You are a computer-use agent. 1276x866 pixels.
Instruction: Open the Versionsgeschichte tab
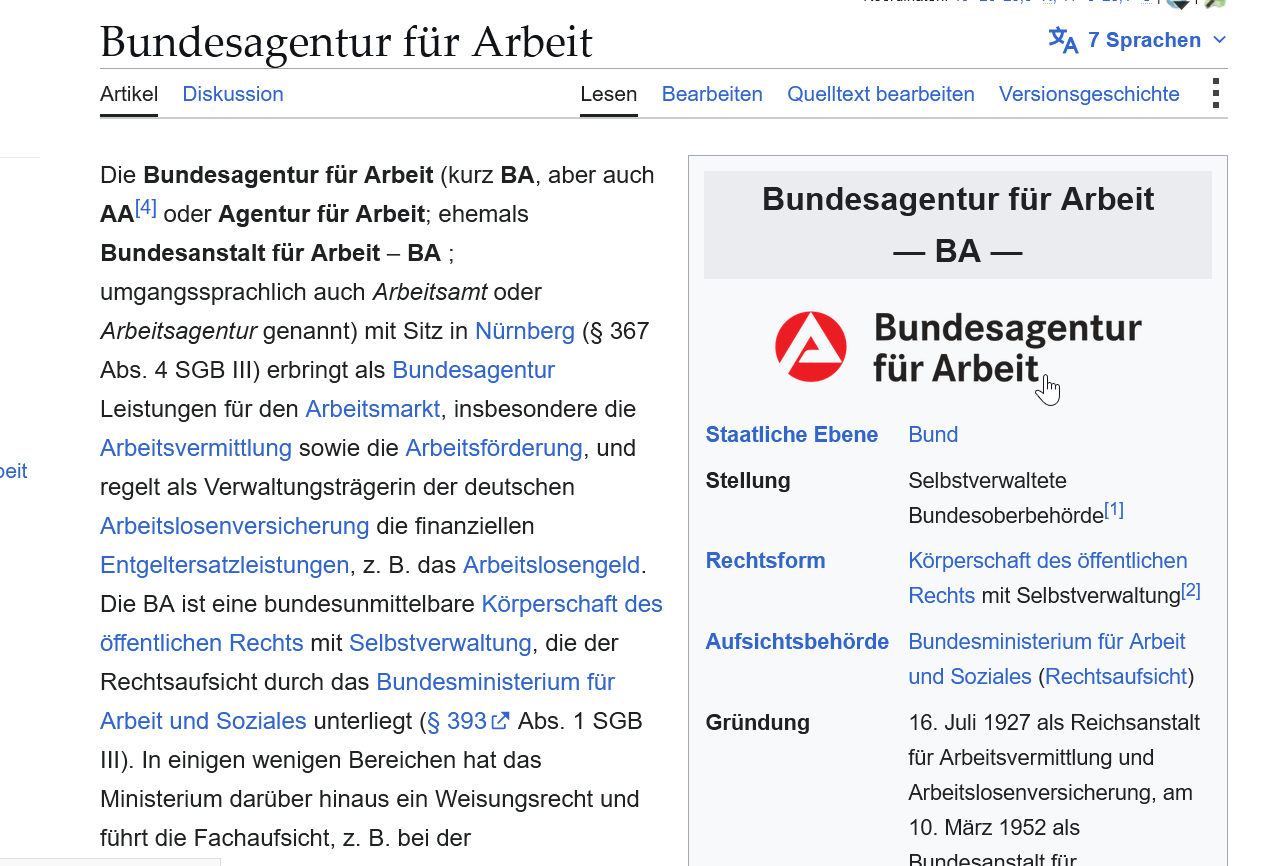1089,94
